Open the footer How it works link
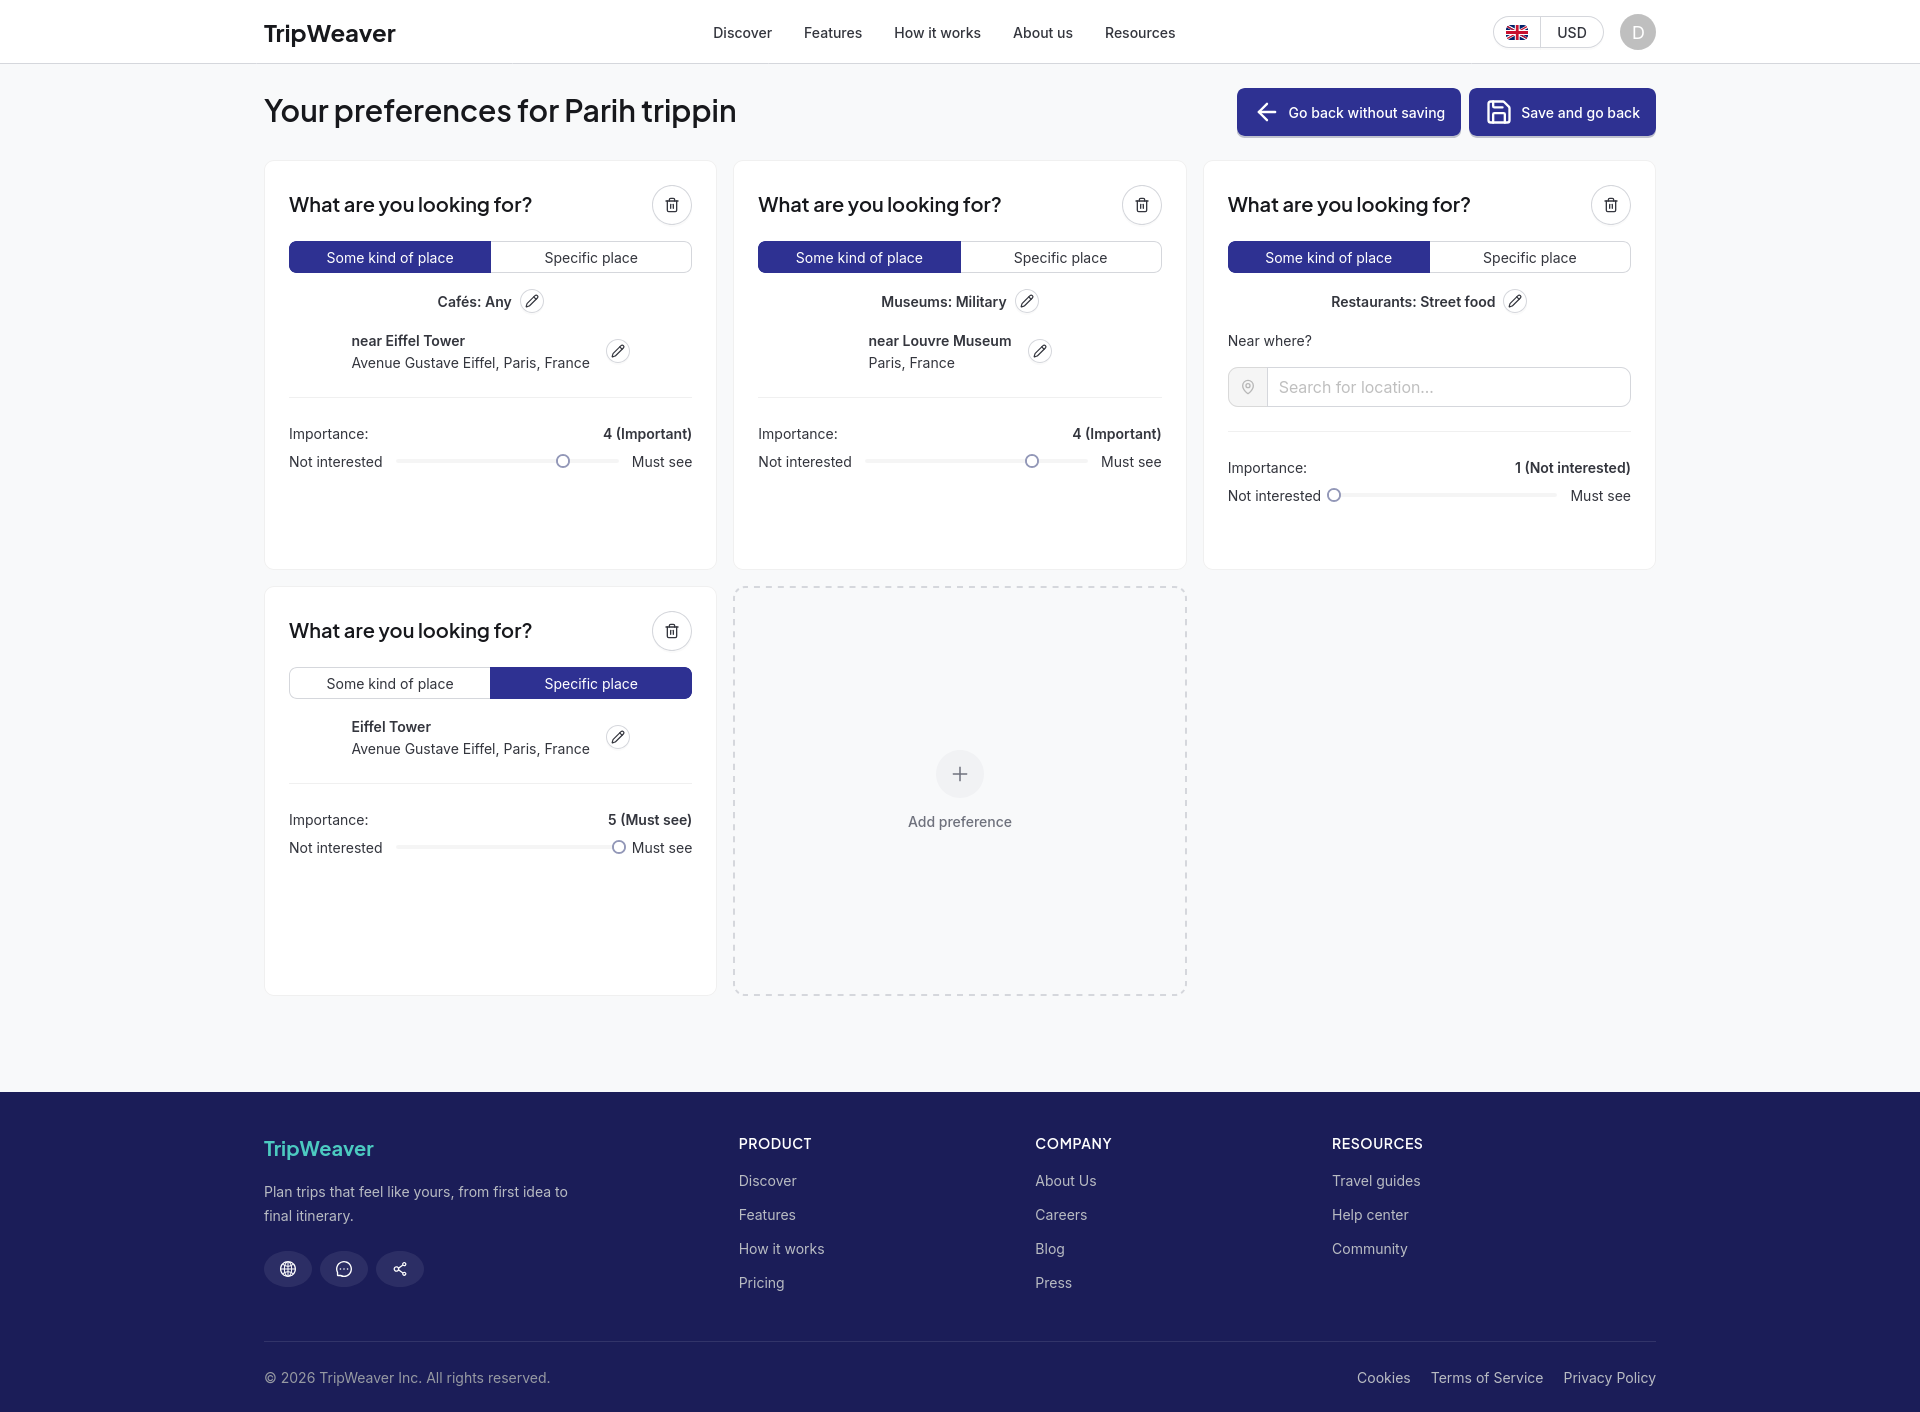This screenshot has height=1412, width=1920. [781, 1249]
